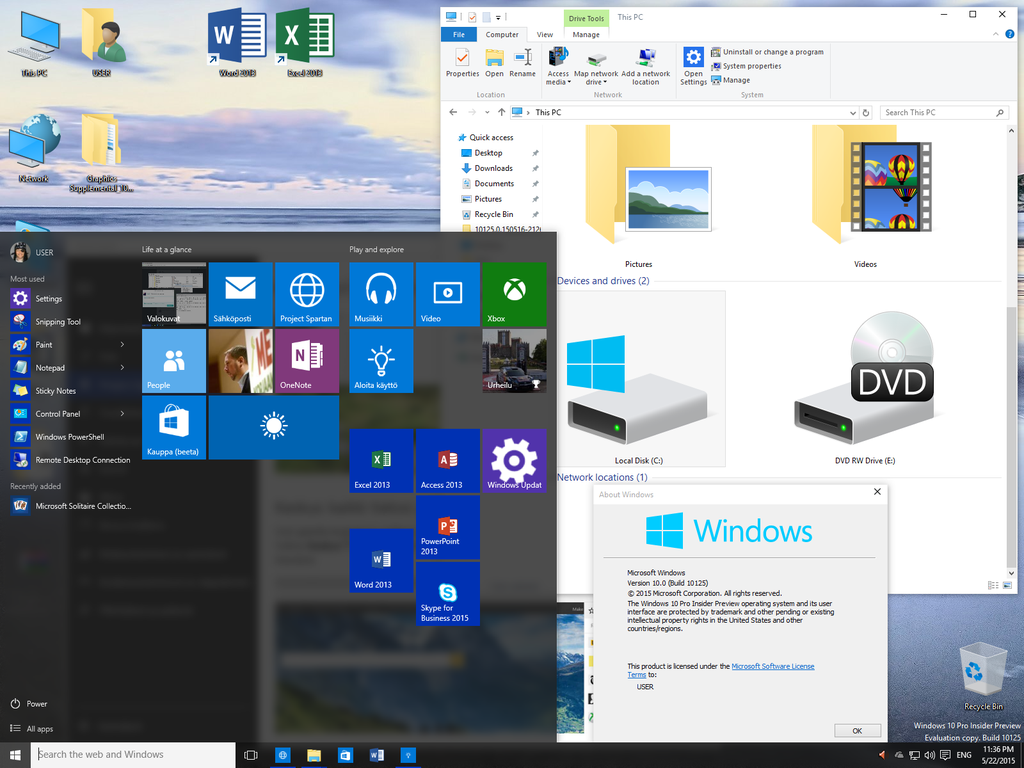1024x768 pixels.
Task: Open the File tab in Explorer
Action: pos(458,35)
